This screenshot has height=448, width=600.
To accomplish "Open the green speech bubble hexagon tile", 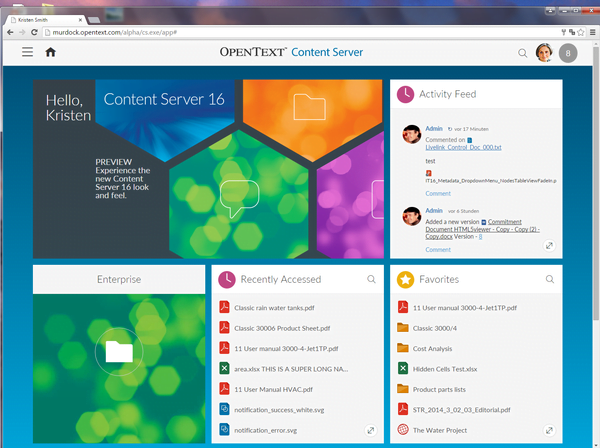I will (x=239, y=195).
